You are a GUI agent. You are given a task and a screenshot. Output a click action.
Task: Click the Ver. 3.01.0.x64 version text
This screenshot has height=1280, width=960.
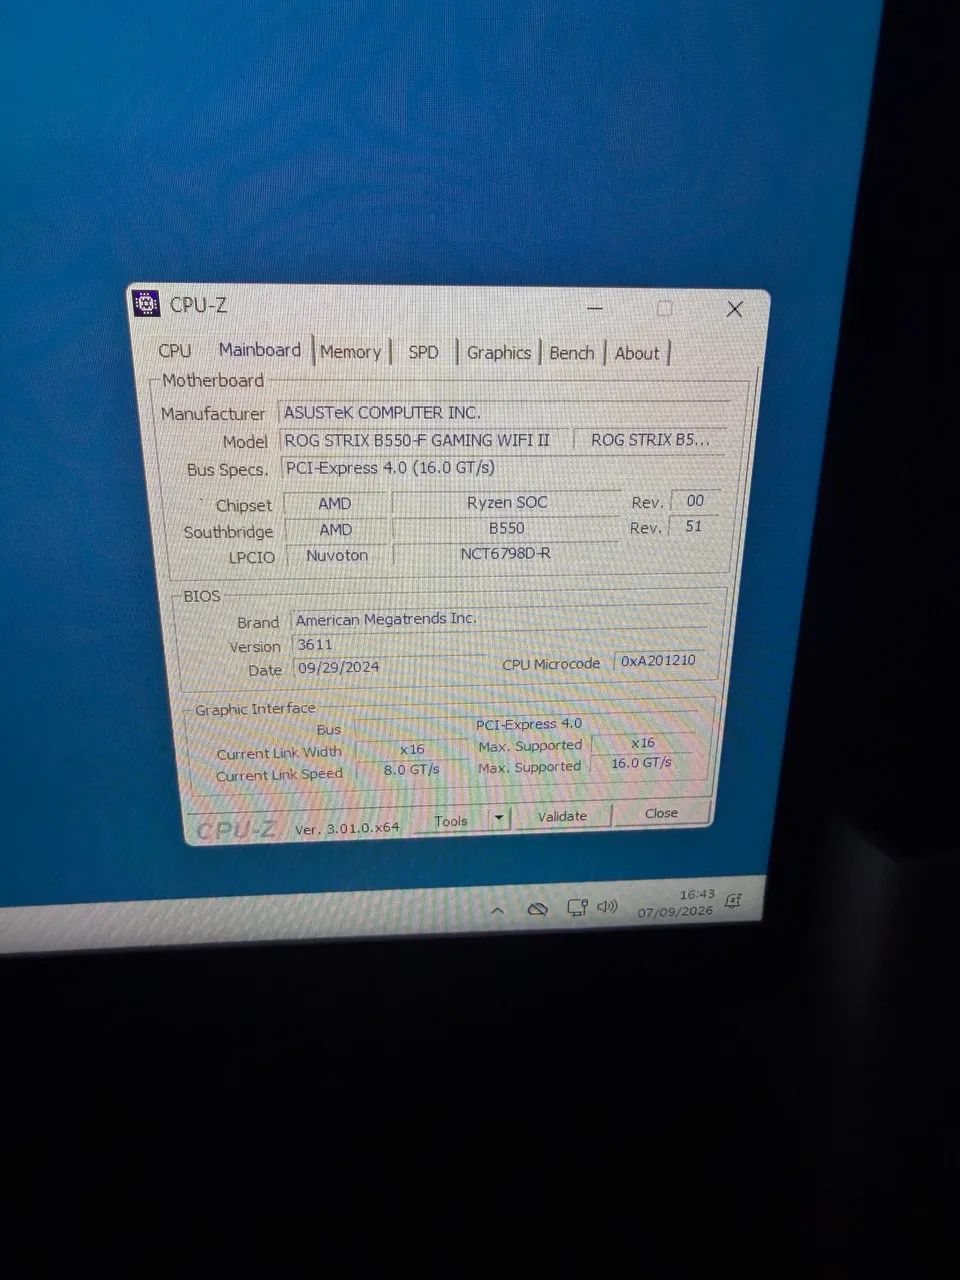pyautogui.click(x=347, y=828)
